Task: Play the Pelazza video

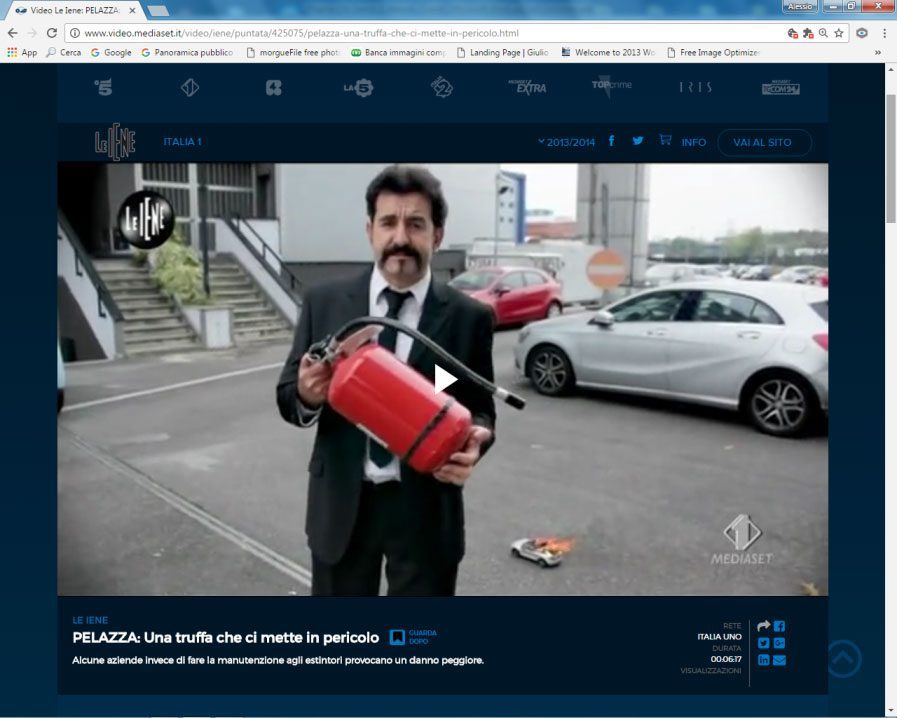Action: coord(445,379)
